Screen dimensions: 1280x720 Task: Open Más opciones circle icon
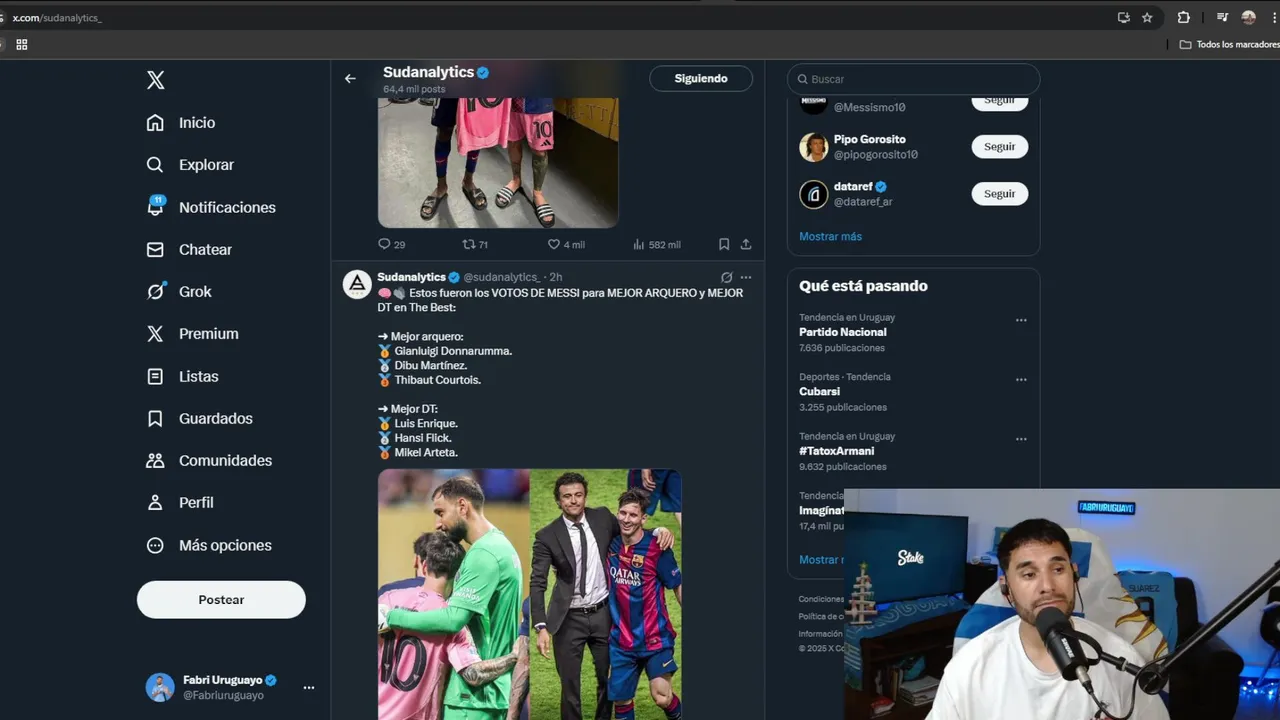(x=155, y=546)
